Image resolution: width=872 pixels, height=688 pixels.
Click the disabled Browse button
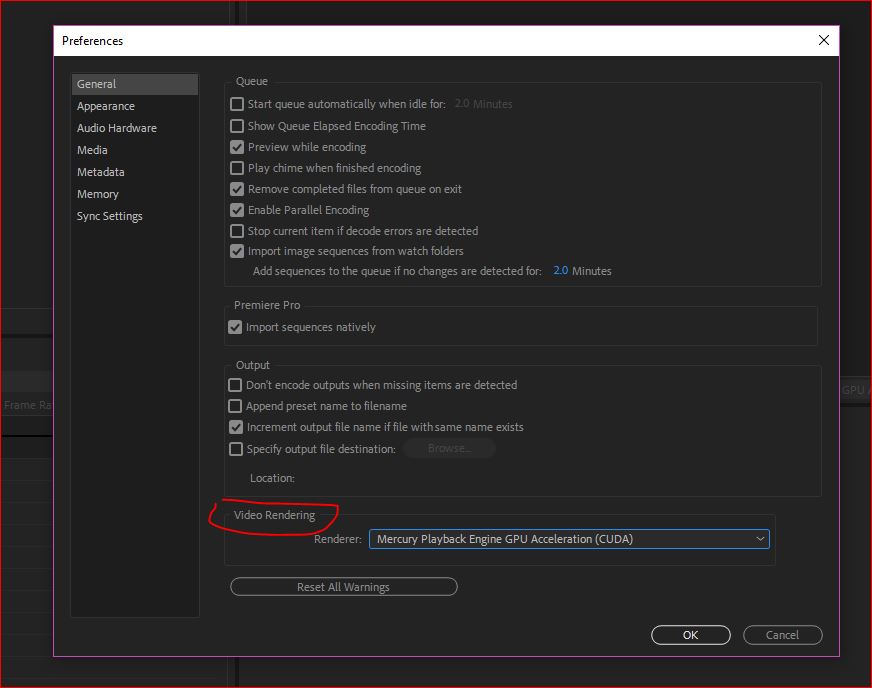(x=449, y=448)
